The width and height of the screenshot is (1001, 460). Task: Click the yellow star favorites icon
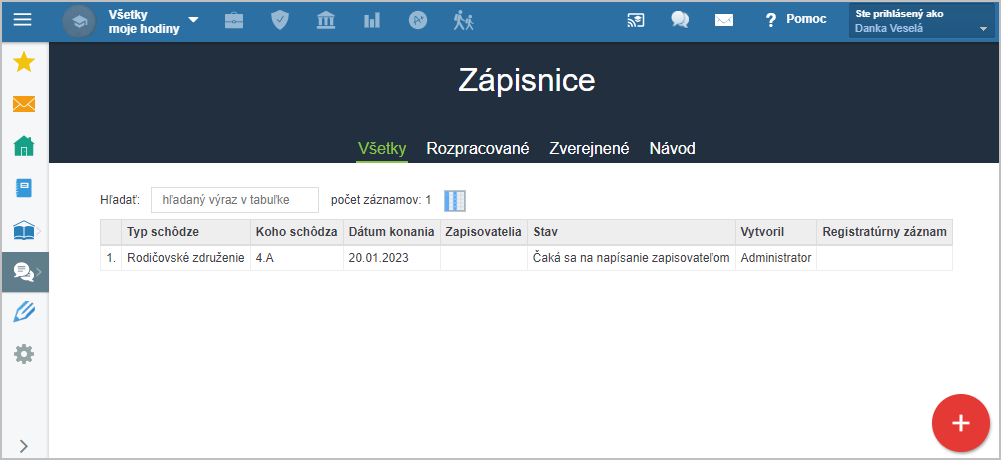[24, 63]
